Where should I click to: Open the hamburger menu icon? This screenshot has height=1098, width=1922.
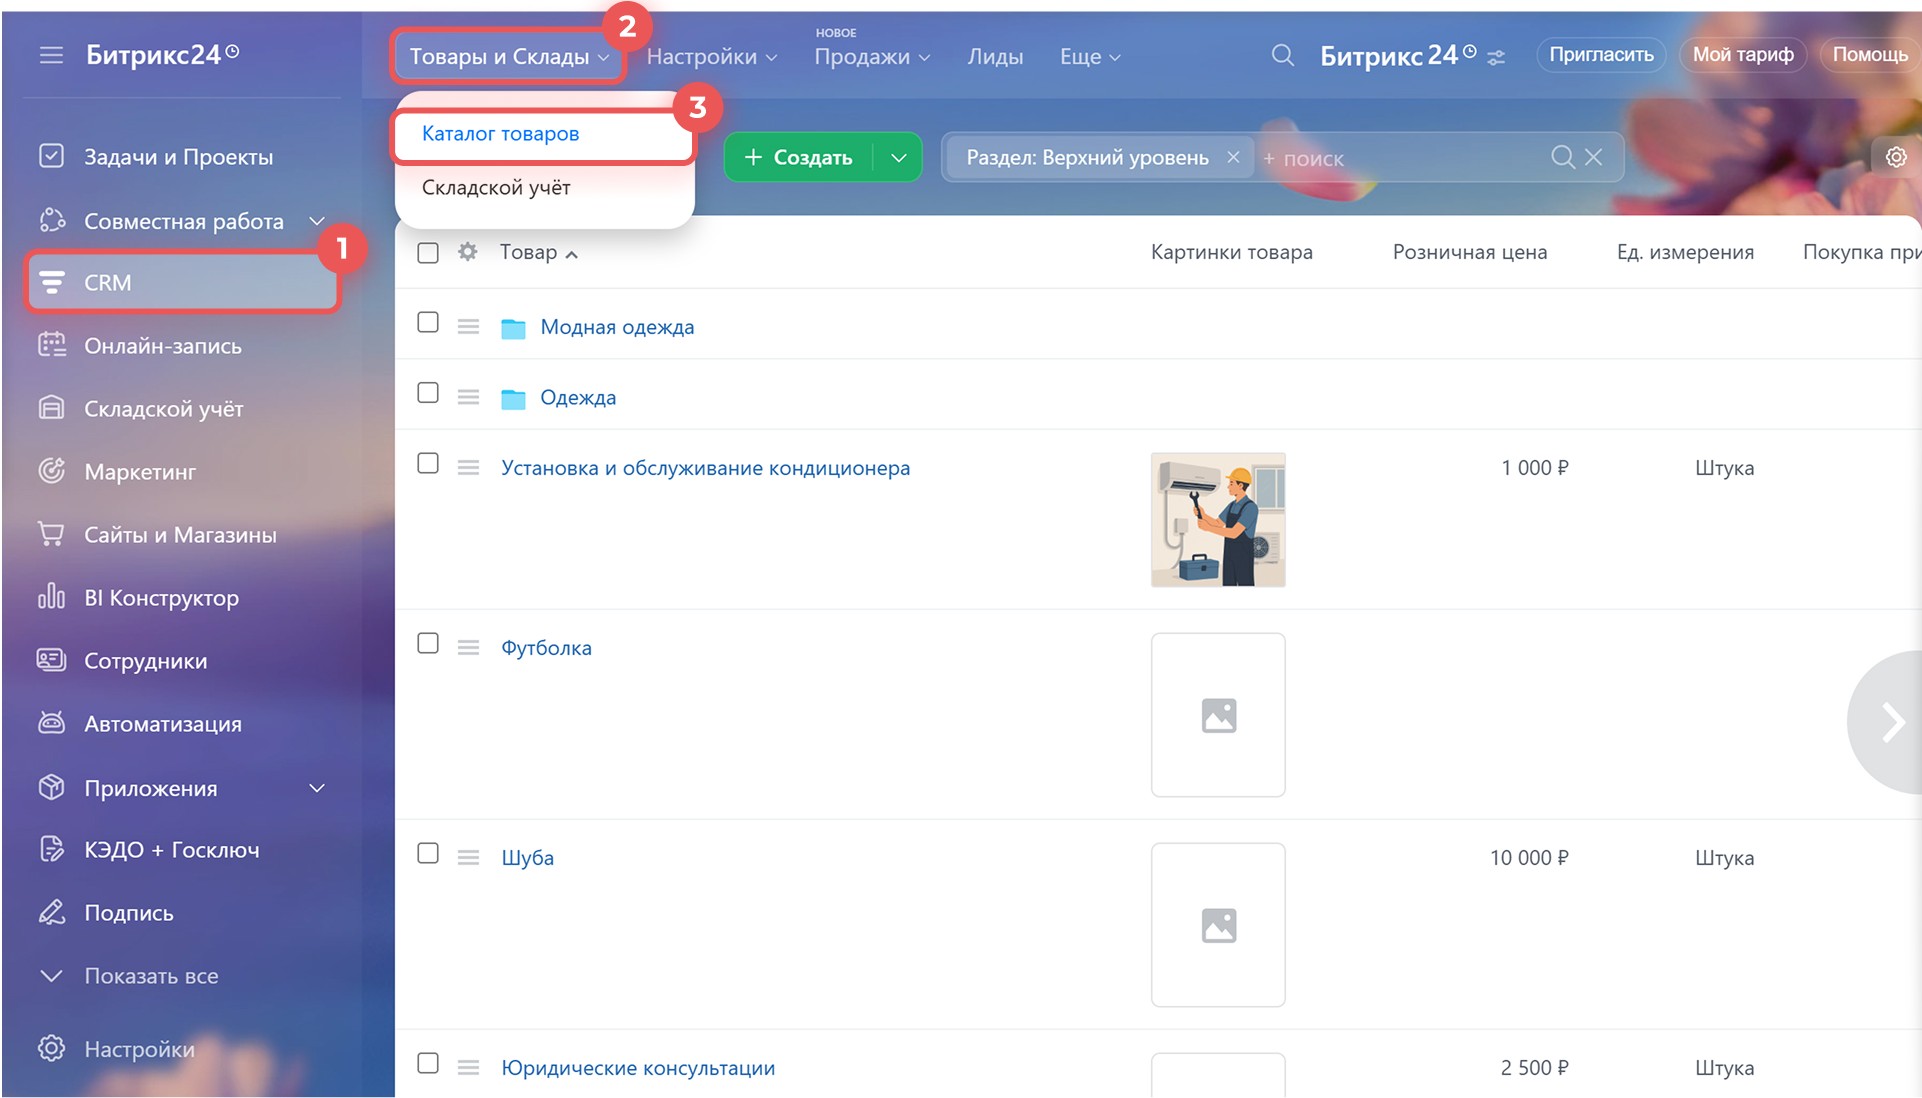(51, 55)
